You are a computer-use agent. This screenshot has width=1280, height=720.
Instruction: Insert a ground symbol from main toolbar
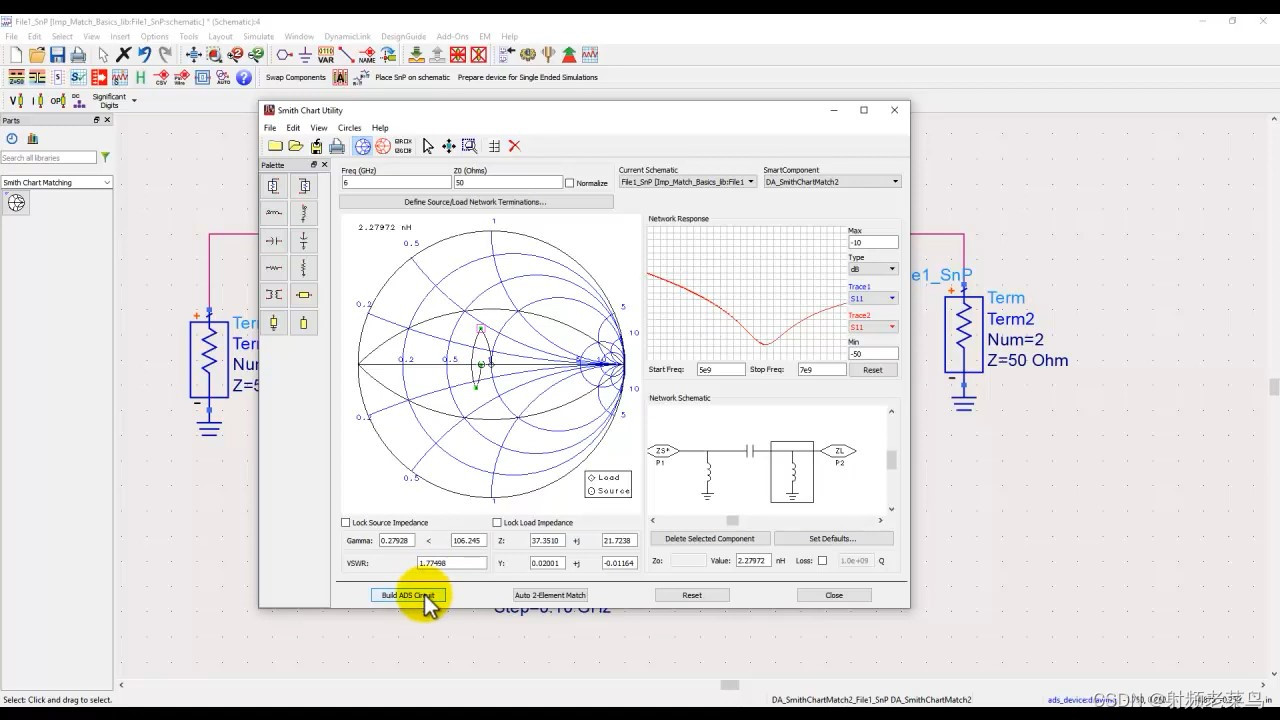pos(305,55)
